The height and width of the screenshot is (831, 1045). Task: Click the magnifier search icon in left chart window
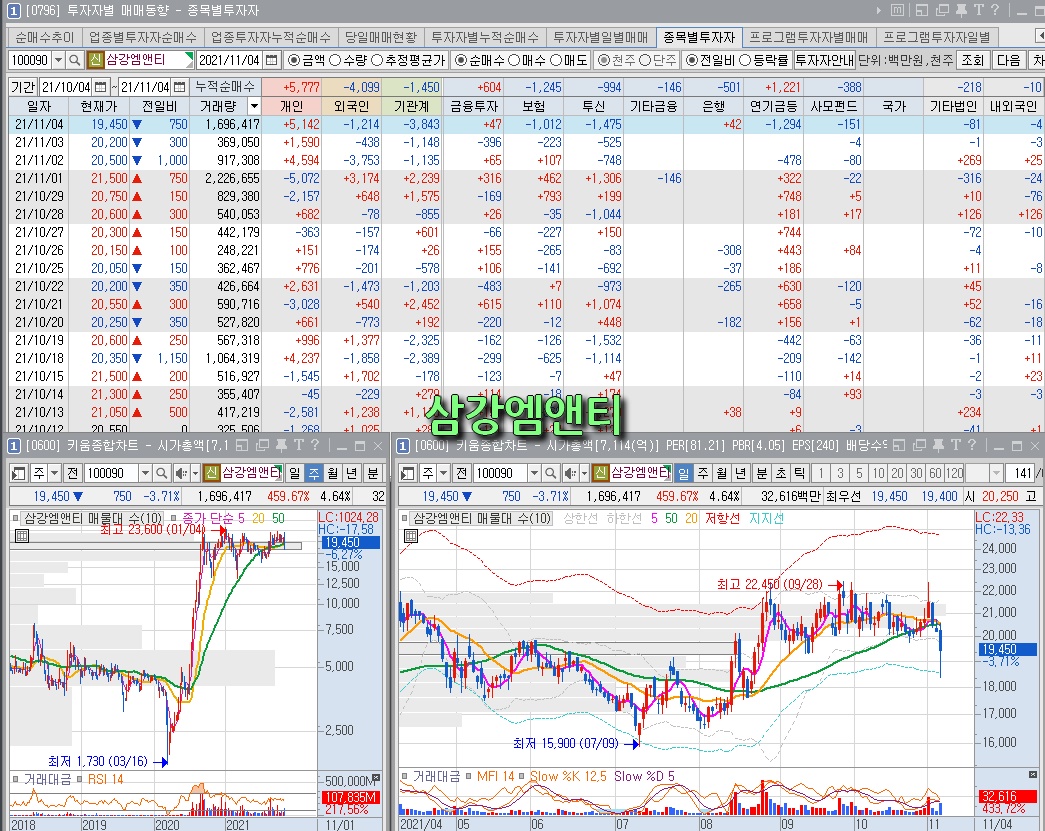click(x=161, y=473)
